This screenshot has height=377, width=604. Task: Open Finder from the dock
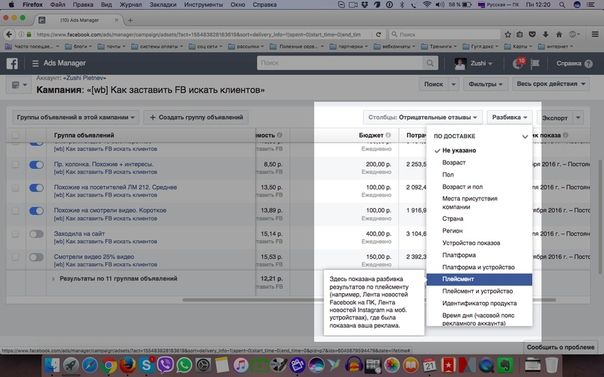tap(52, 365)
